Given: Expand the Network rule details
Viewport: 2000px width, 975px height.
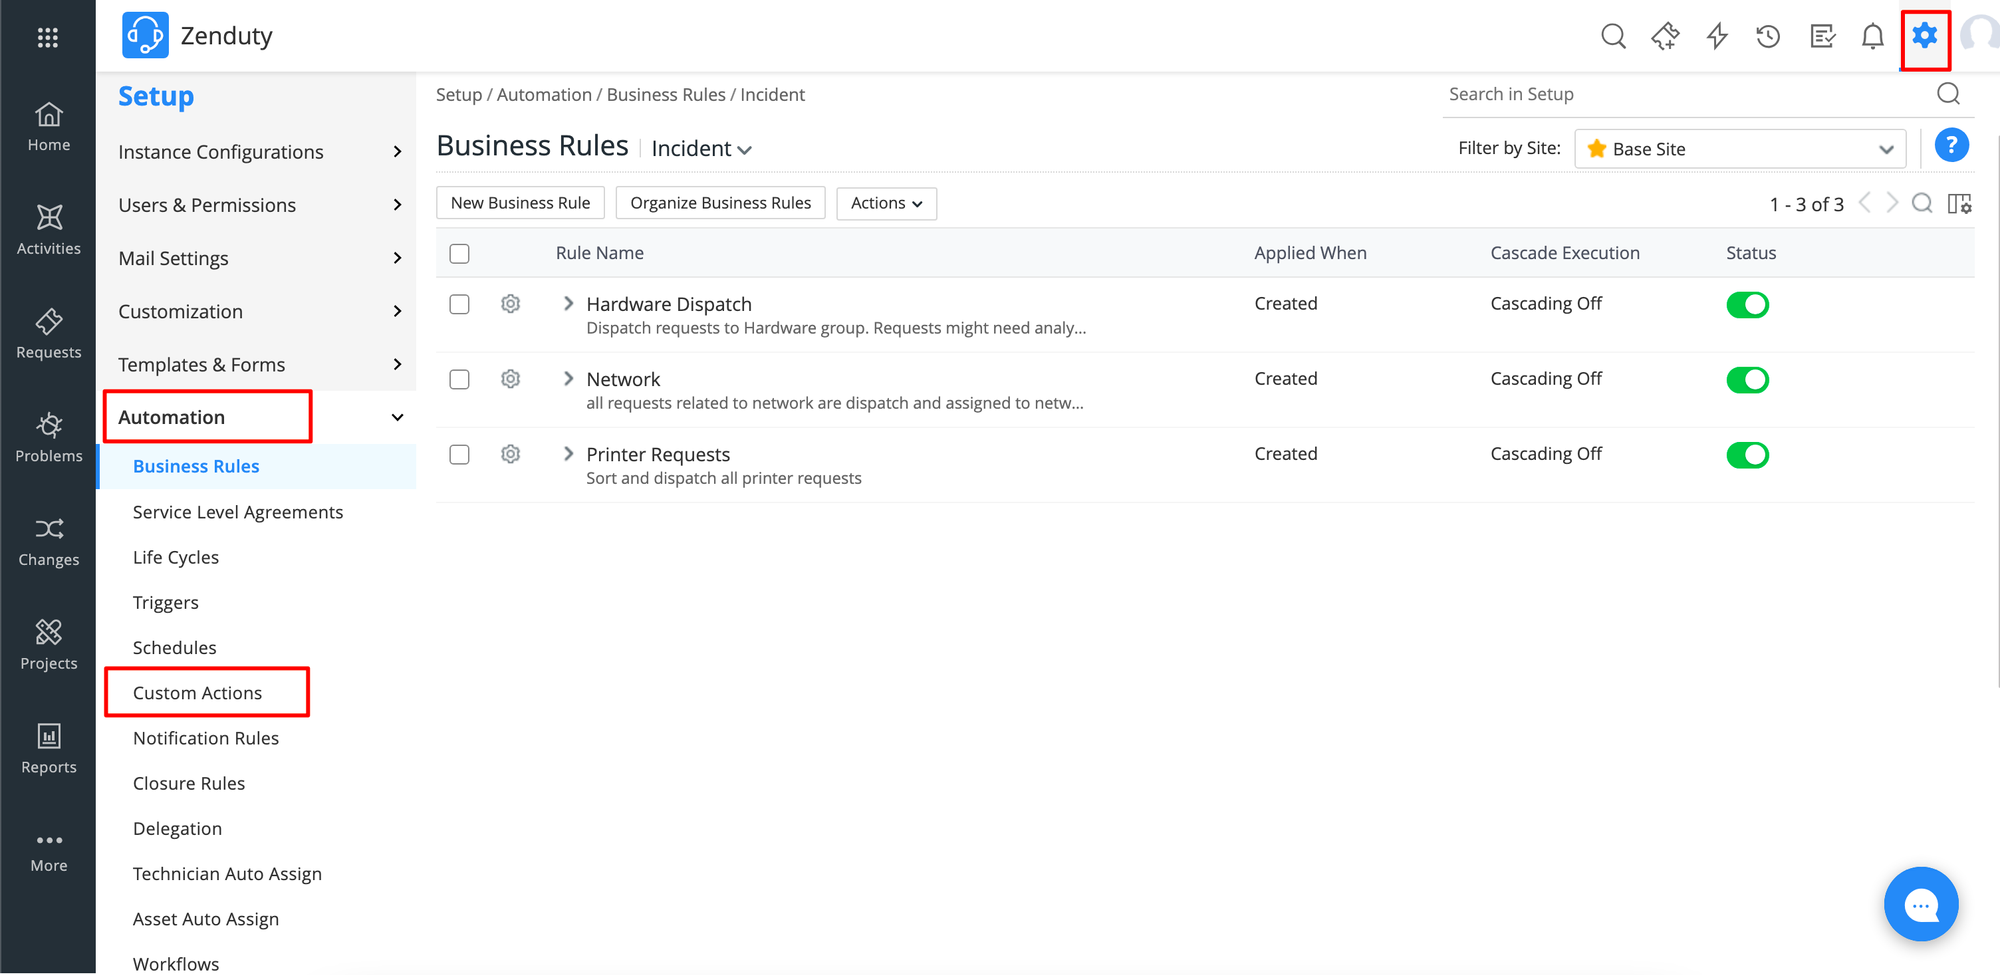Looking at the screenshot, I should [x=568, y=378].
